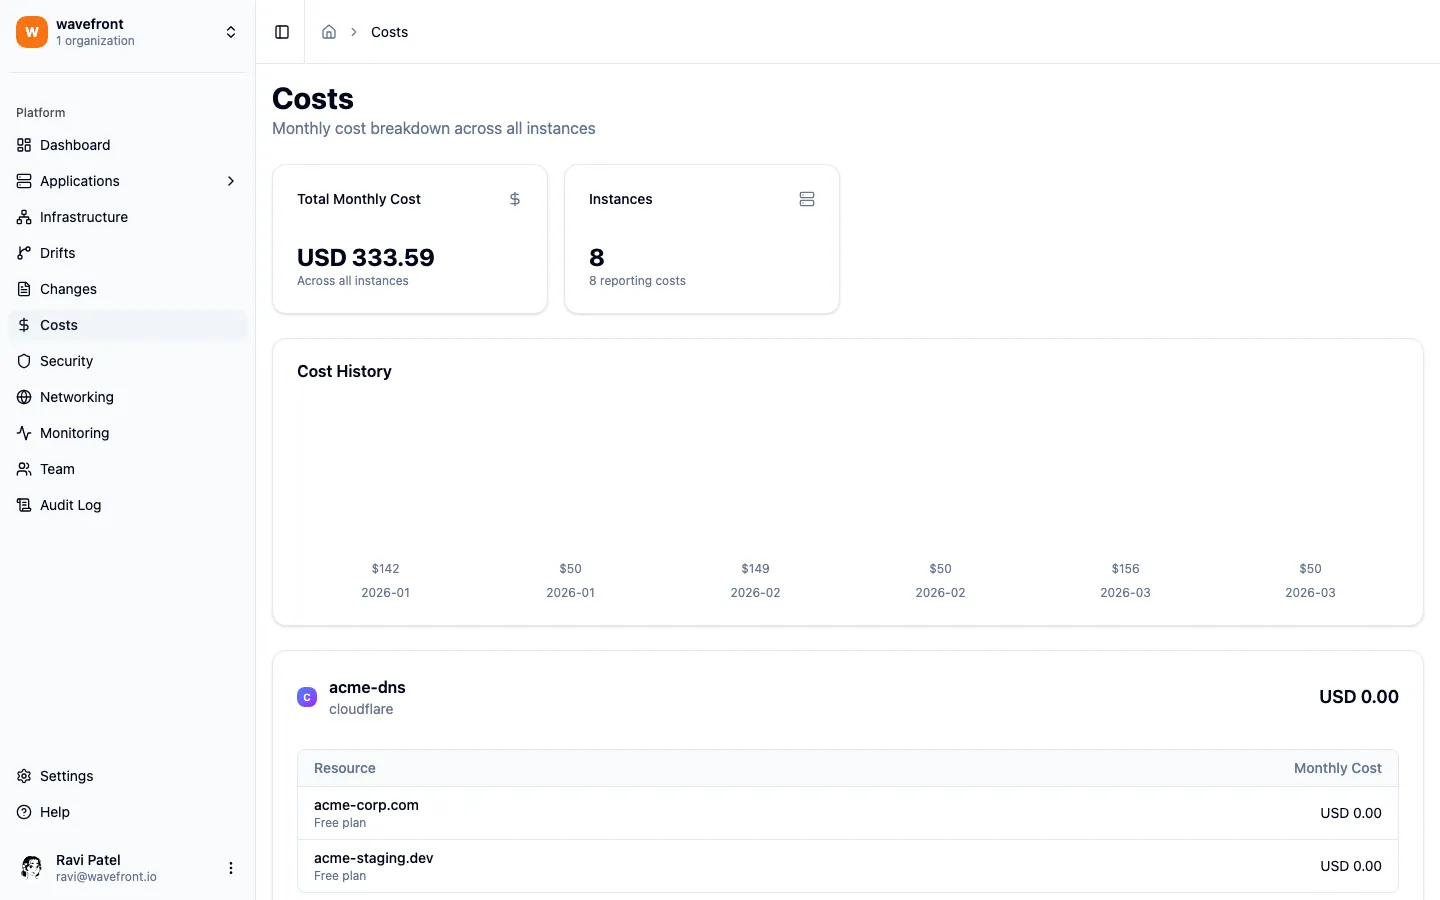Open Settings from the sidebar
The height and width of the screenshot is (900, 1440).
pyautogui.click(x=67, y=776)
